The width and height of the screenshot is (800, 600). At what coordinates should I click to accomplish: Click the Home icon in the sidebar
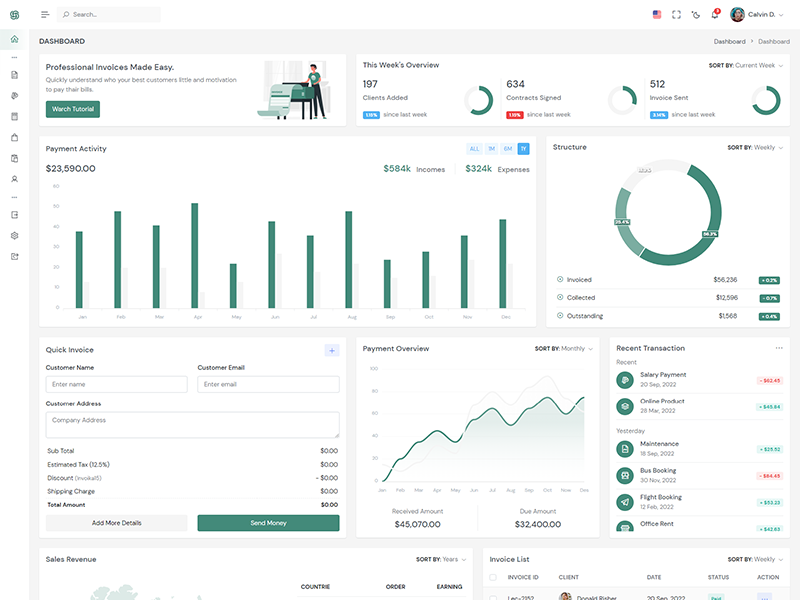coord(14,40)
